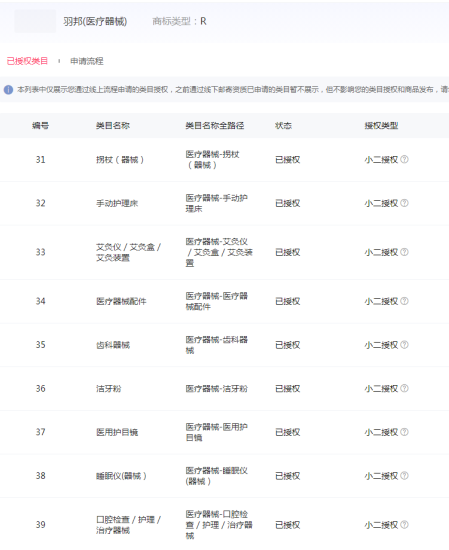Click question mark icon in row 34

click(x=404, y=301)
